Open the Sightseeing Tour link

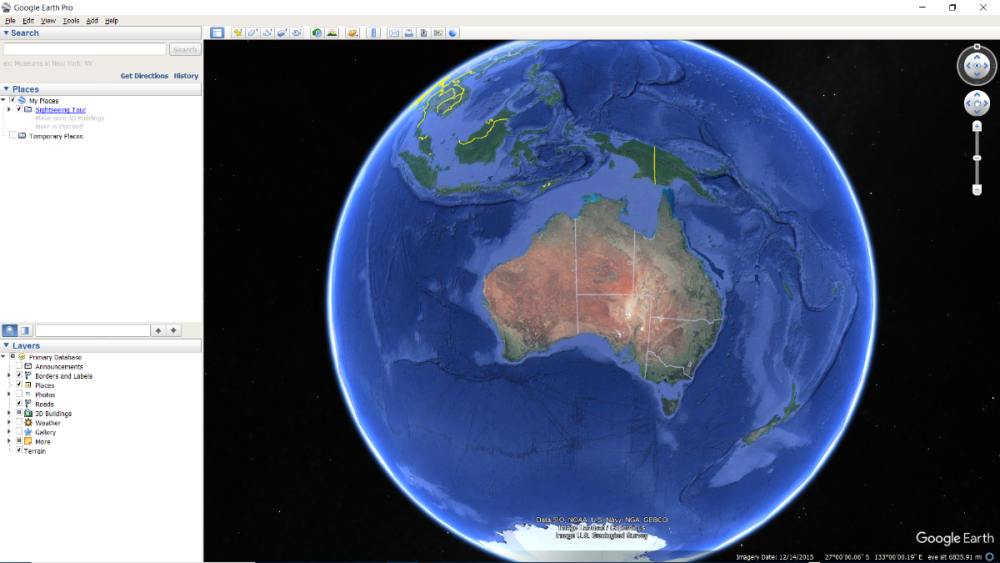coord(61,110)
